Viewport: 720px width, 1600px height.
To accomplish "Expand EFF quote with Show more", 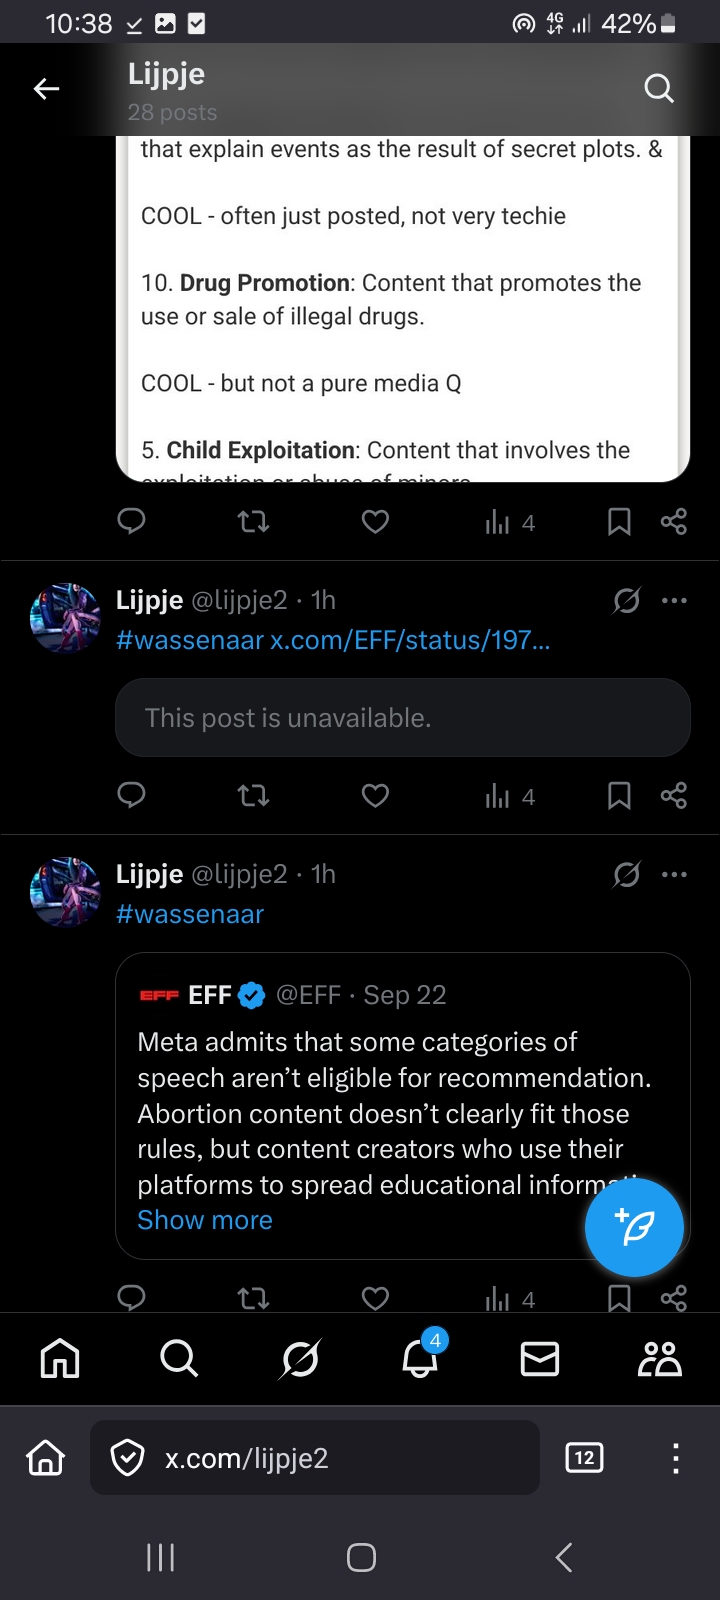I will [x=205, y=1220].
